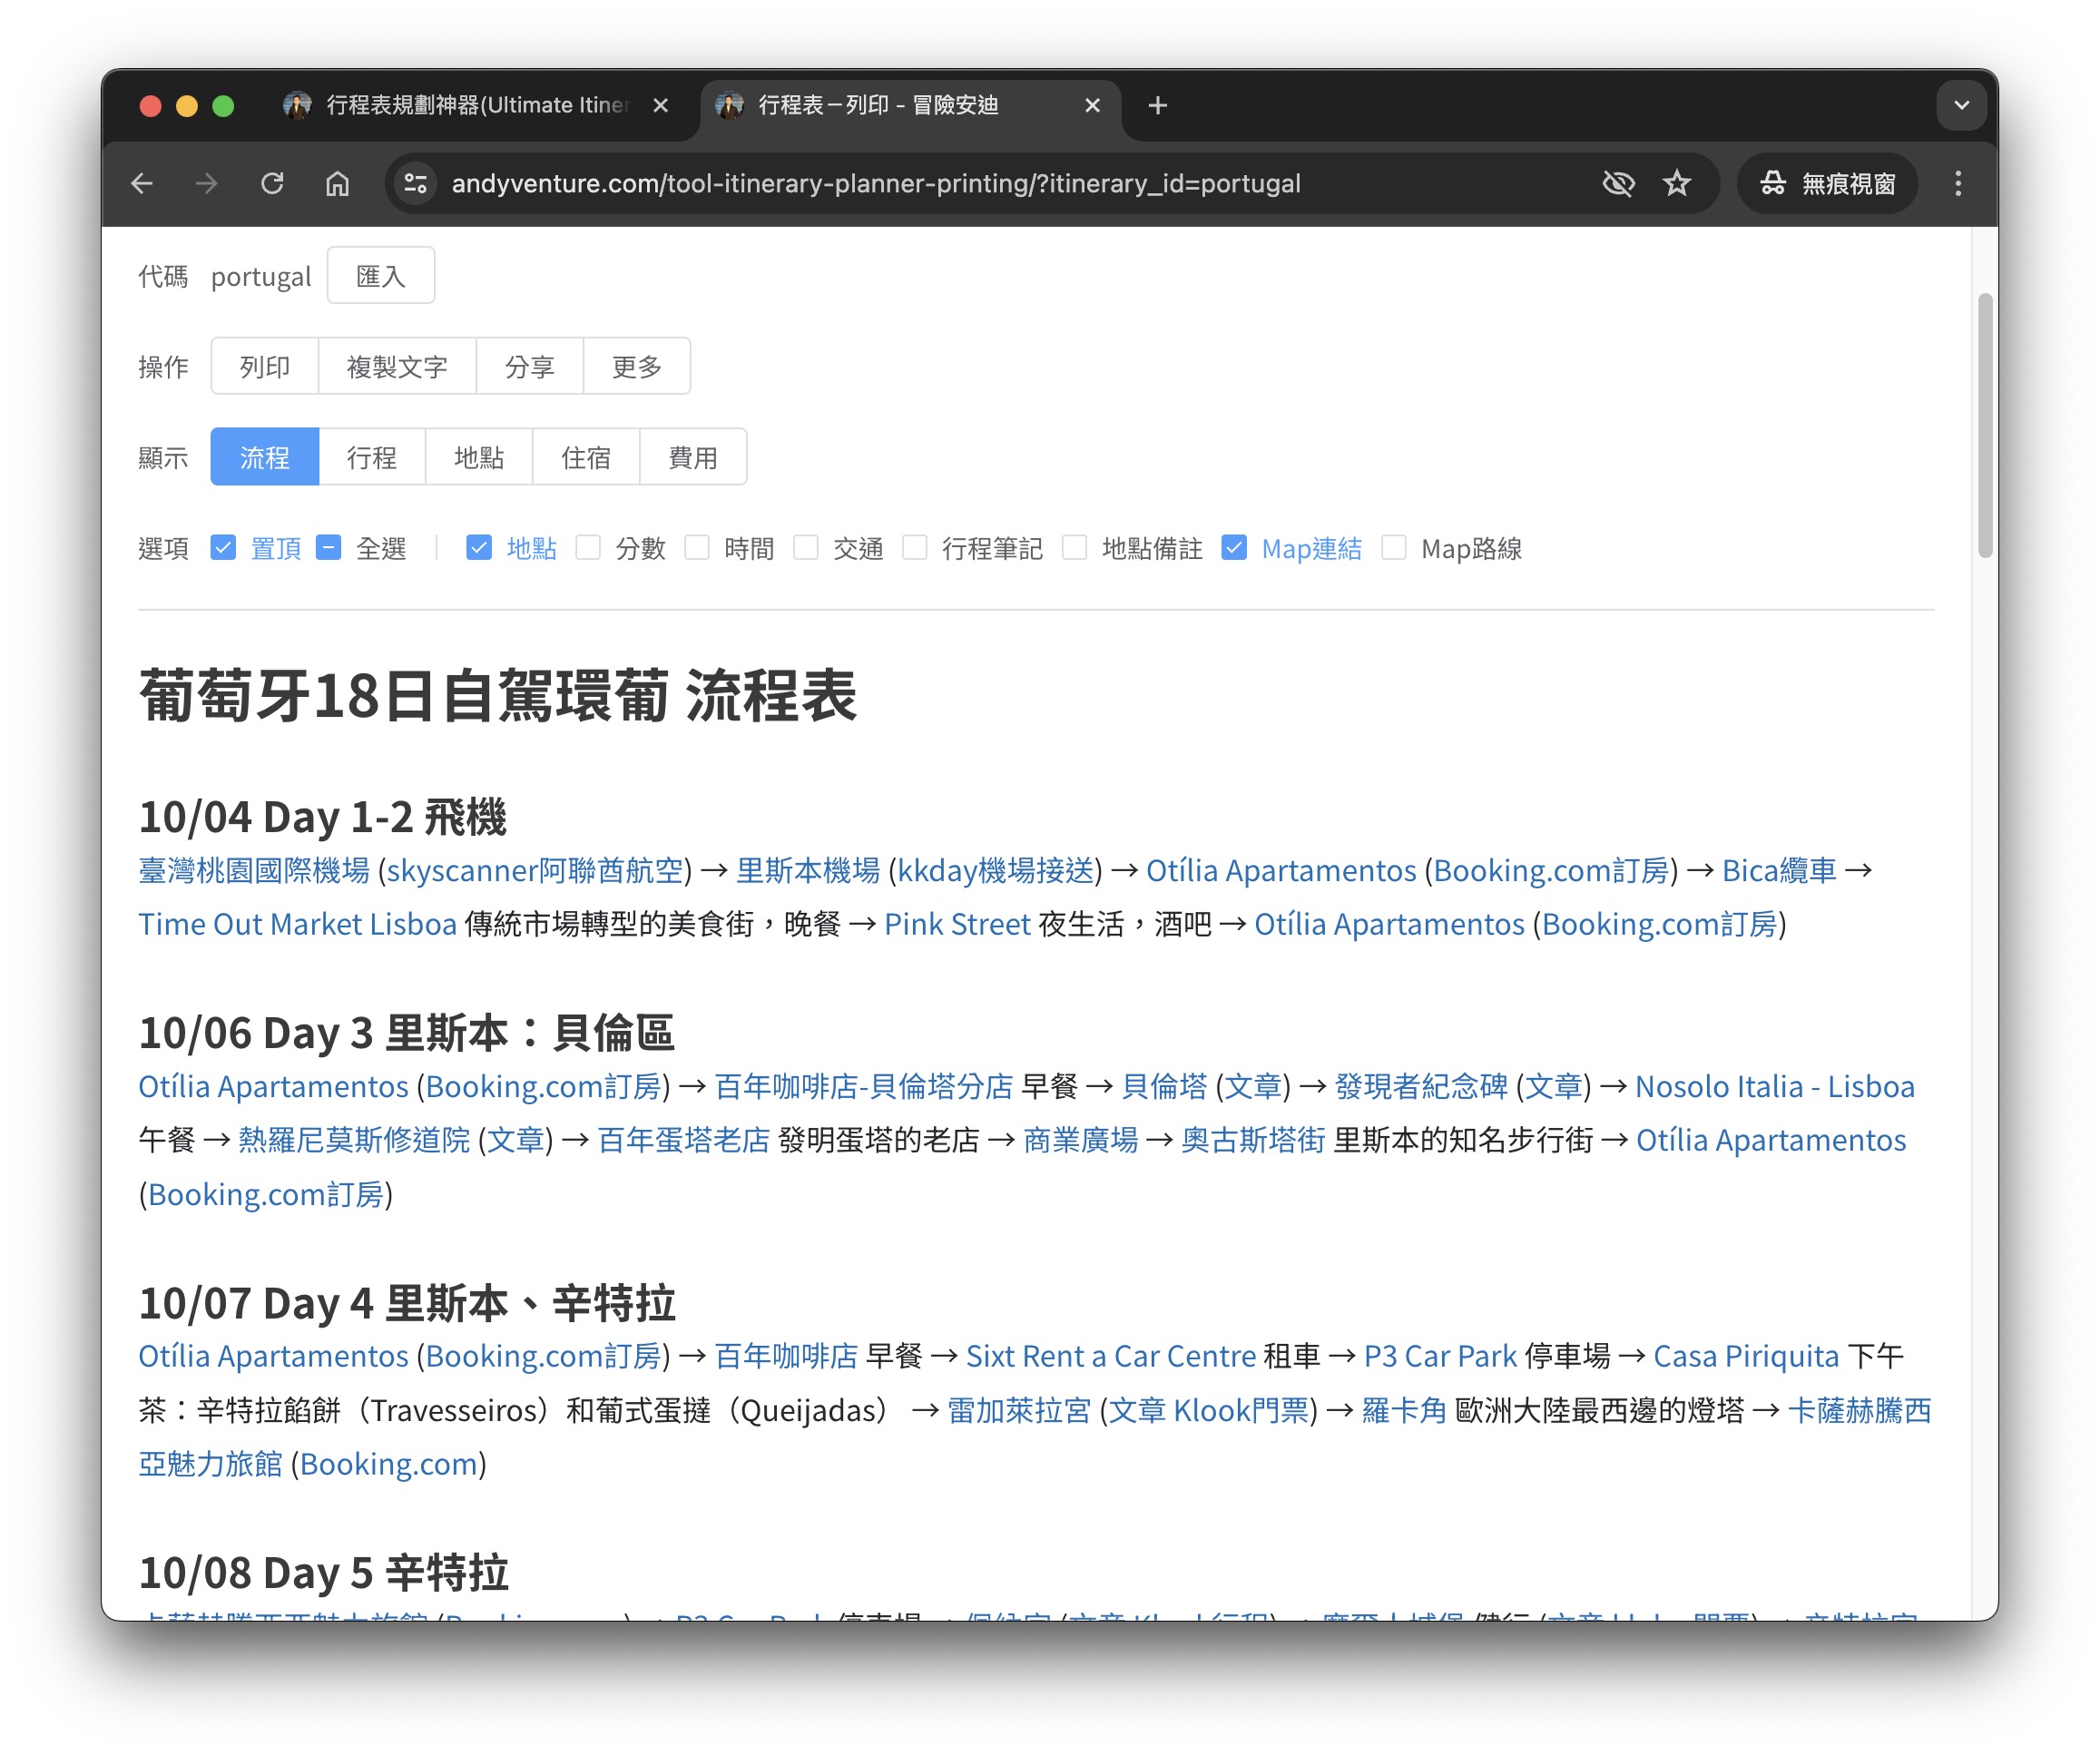Open the Klook門票 link
This screenshot has width=2100, height=1755.
pyautogui.click(x=1241, y=1411)
